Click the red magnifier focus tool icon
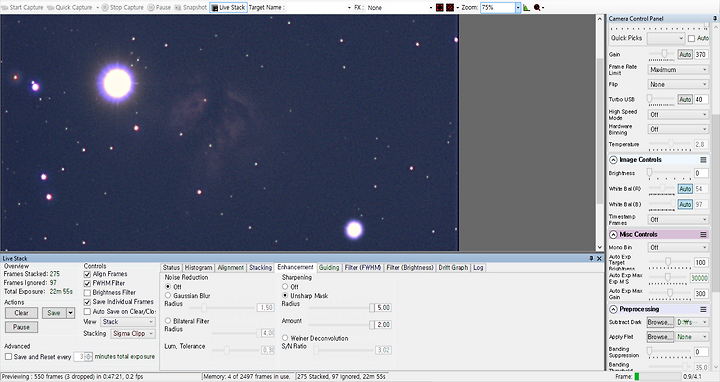 point(537,7)
